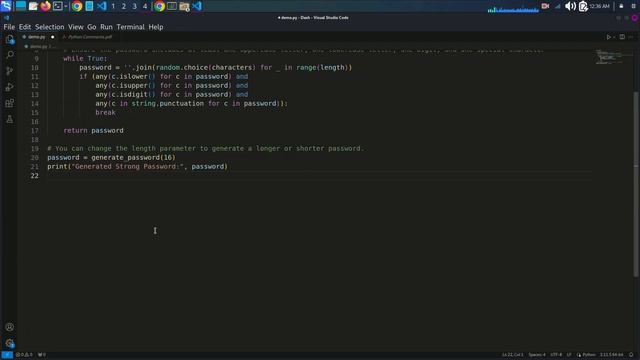Open the Manage gear in activity bar
This screenshot has height=360, width=640.
9,343
